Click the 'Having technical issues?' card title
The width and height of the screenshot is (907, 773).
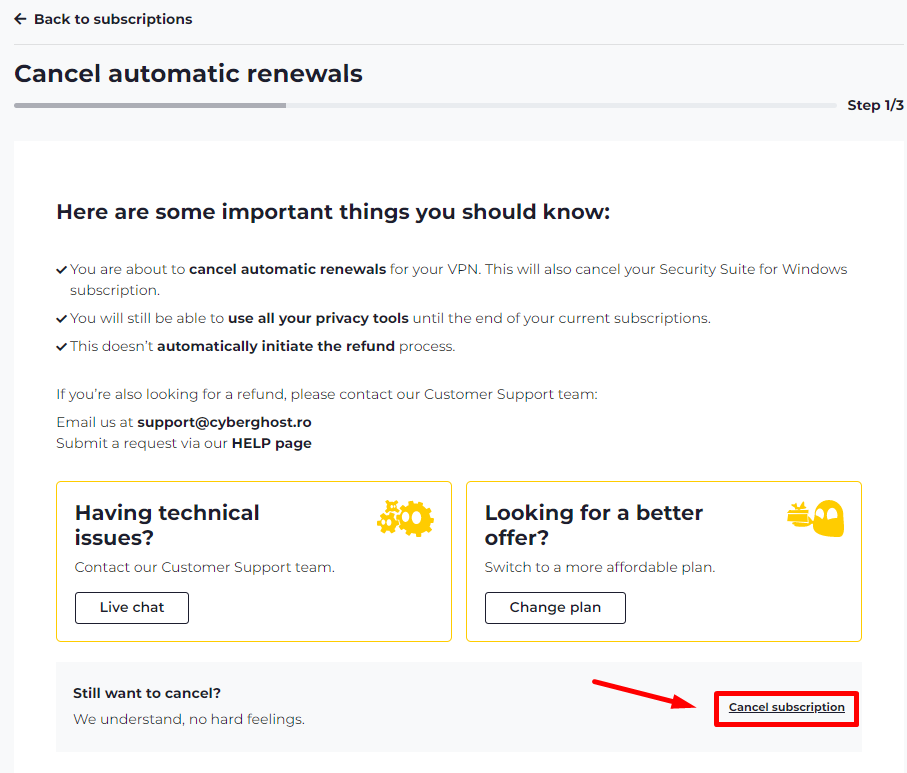[x=167, y=525]
